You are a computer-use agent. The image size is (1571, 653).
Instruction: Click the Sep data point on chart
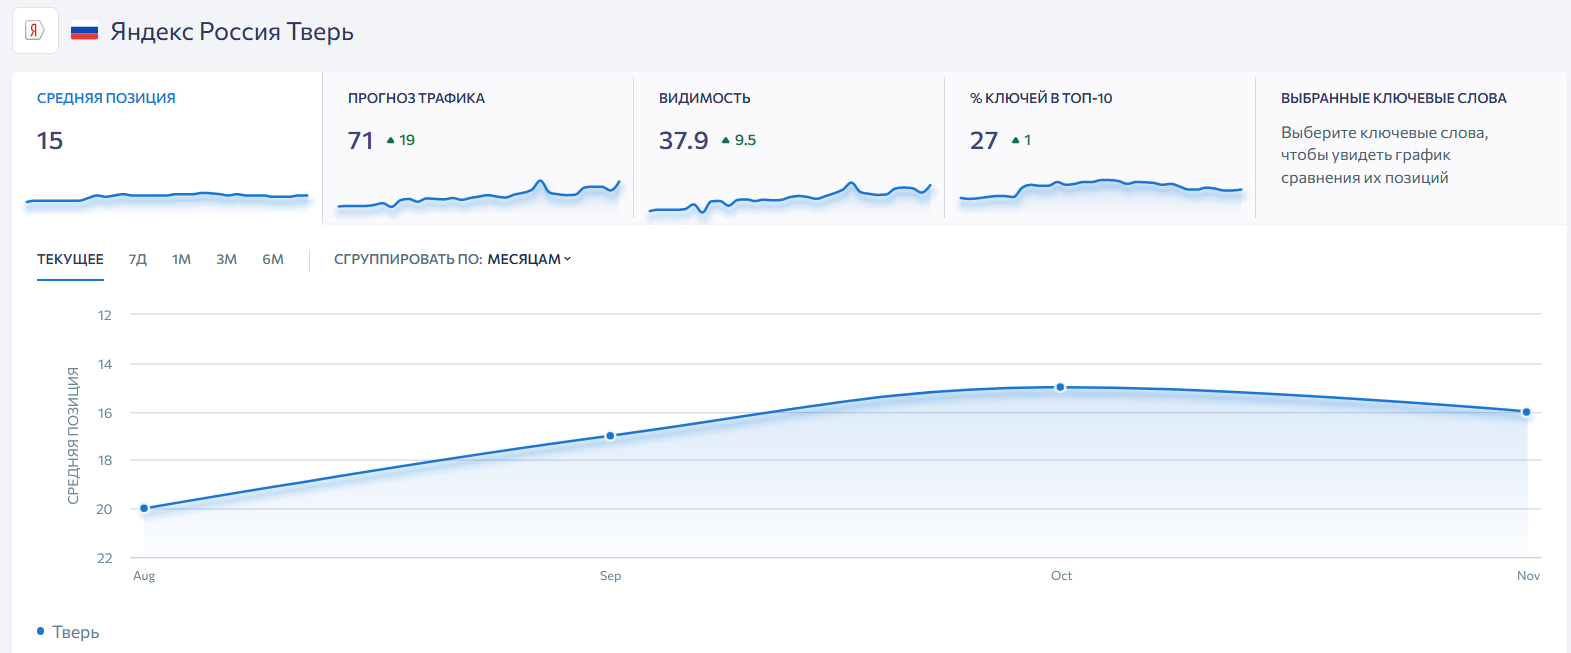coord(610,436)
